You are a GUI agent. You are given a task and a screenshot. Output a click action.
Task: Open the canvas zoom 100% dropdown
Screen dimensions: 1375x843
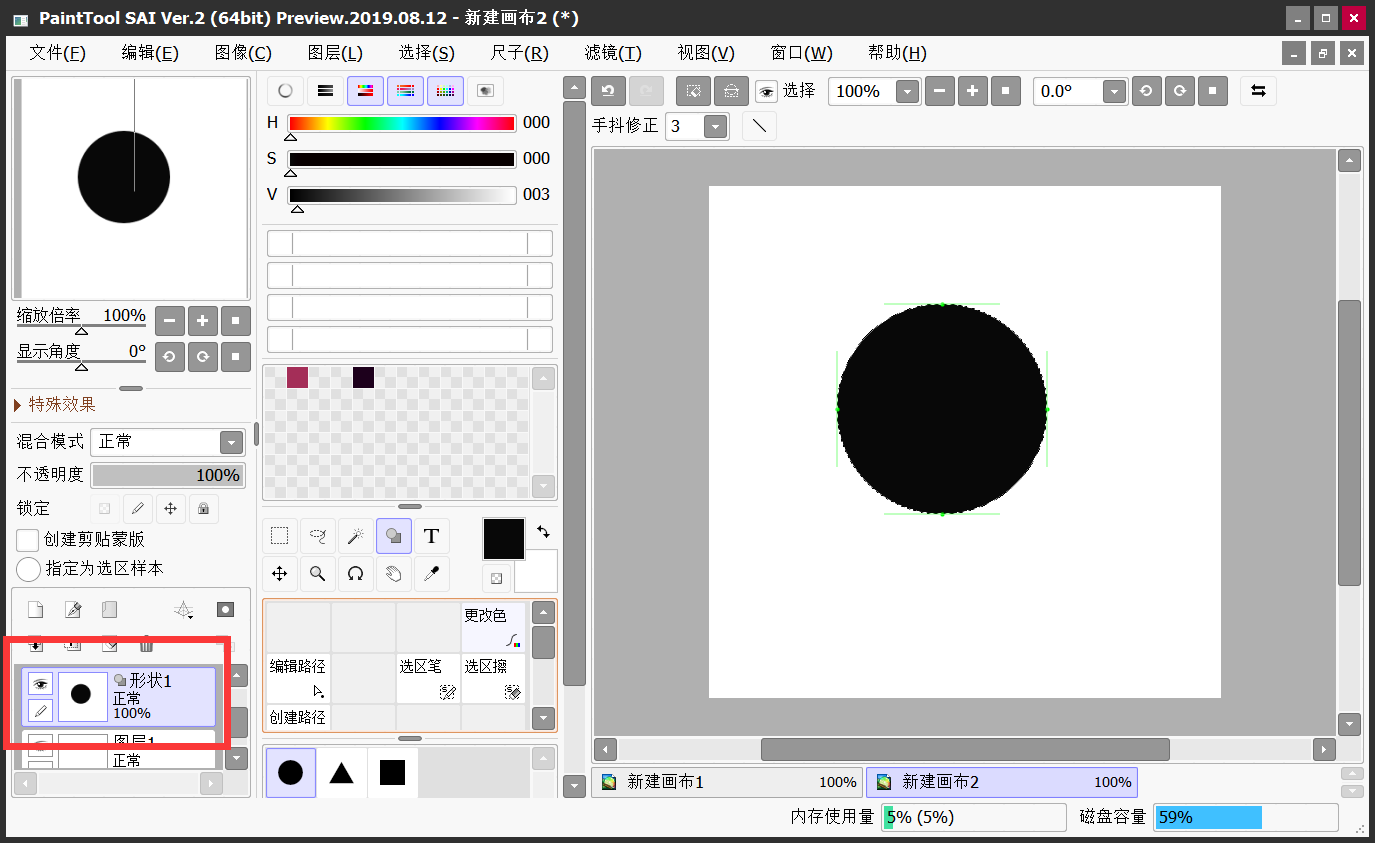[x=908, y=92]
